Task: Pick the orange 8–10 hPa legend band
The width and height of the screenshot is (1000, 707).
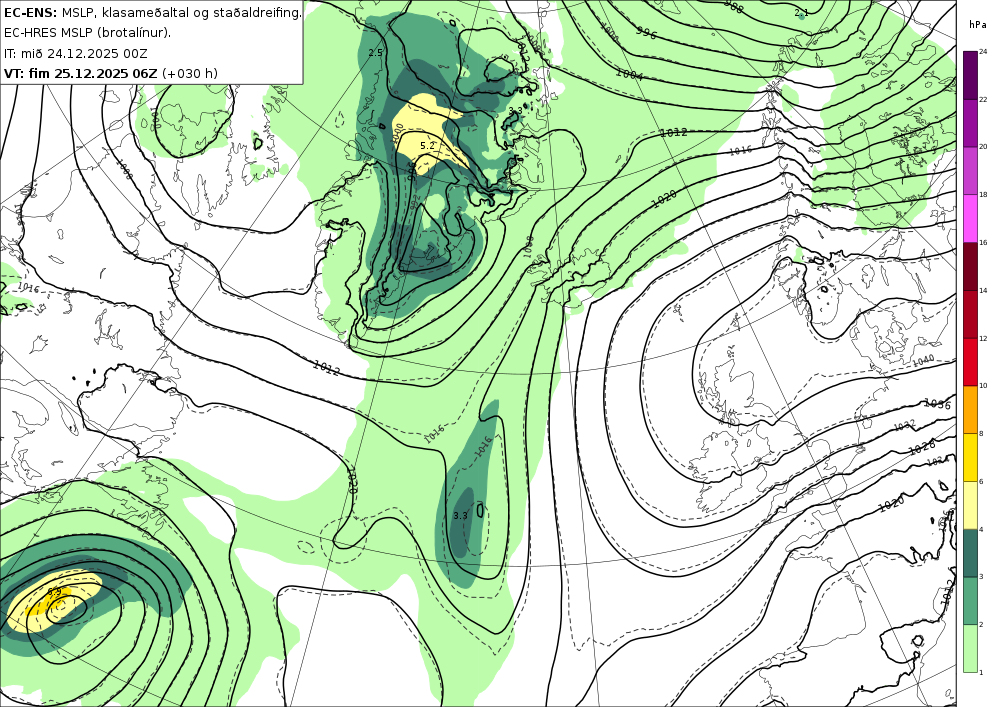Action: pyautogui.click(x=970, y=409)
